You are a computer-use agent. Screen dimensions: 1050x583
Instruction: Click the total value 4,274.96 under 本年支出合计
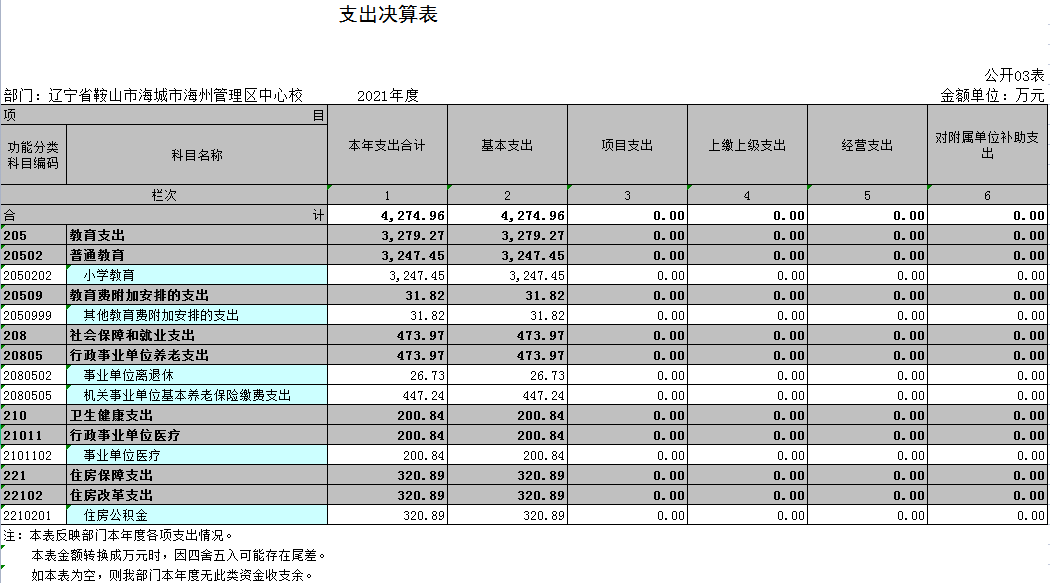point(387,215)
